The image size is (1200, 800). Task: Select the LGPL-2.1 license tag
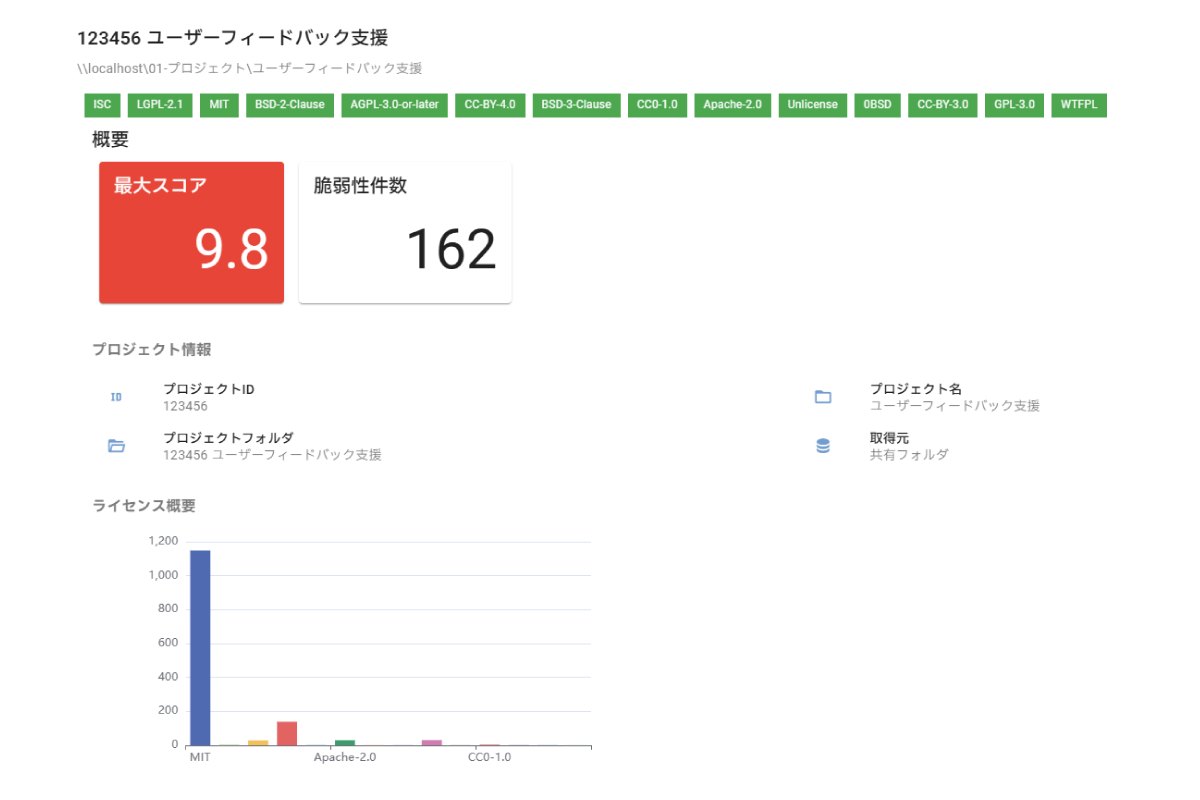[160, 105]
